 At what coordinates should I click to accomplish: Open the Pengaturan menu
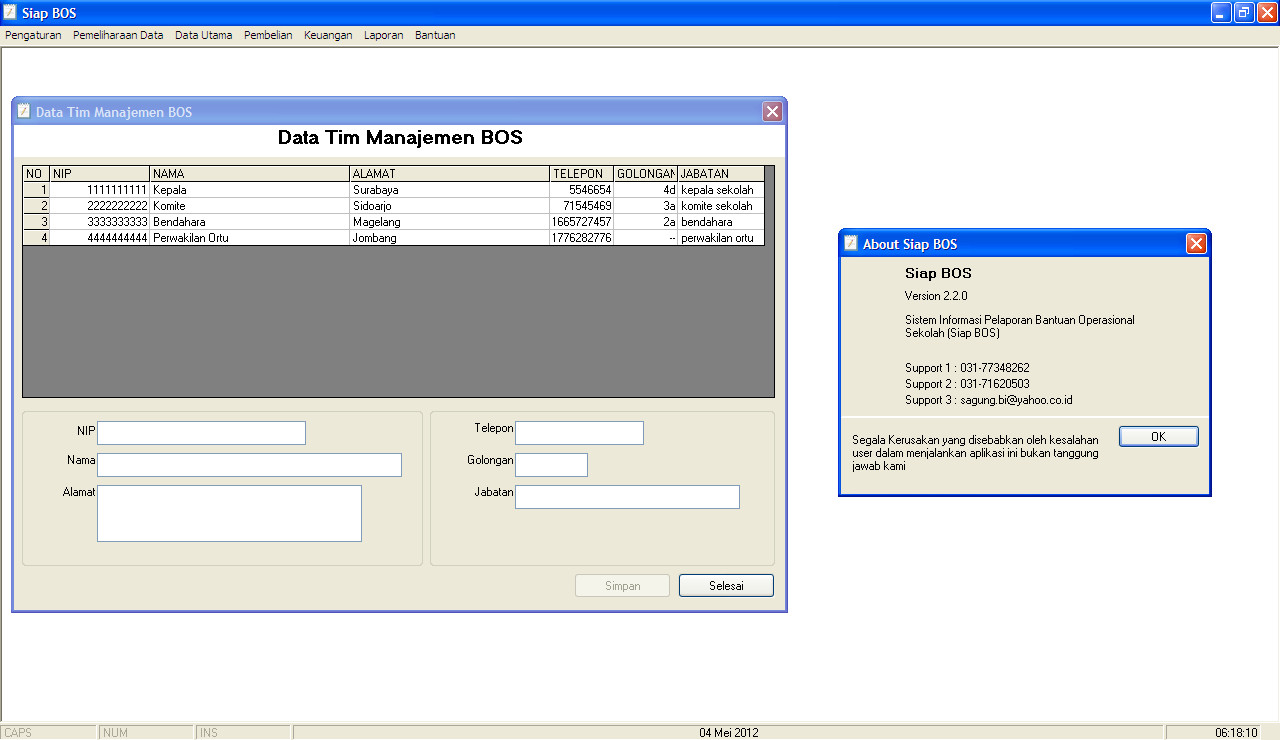pyautogui.click(x=33, y=34)
